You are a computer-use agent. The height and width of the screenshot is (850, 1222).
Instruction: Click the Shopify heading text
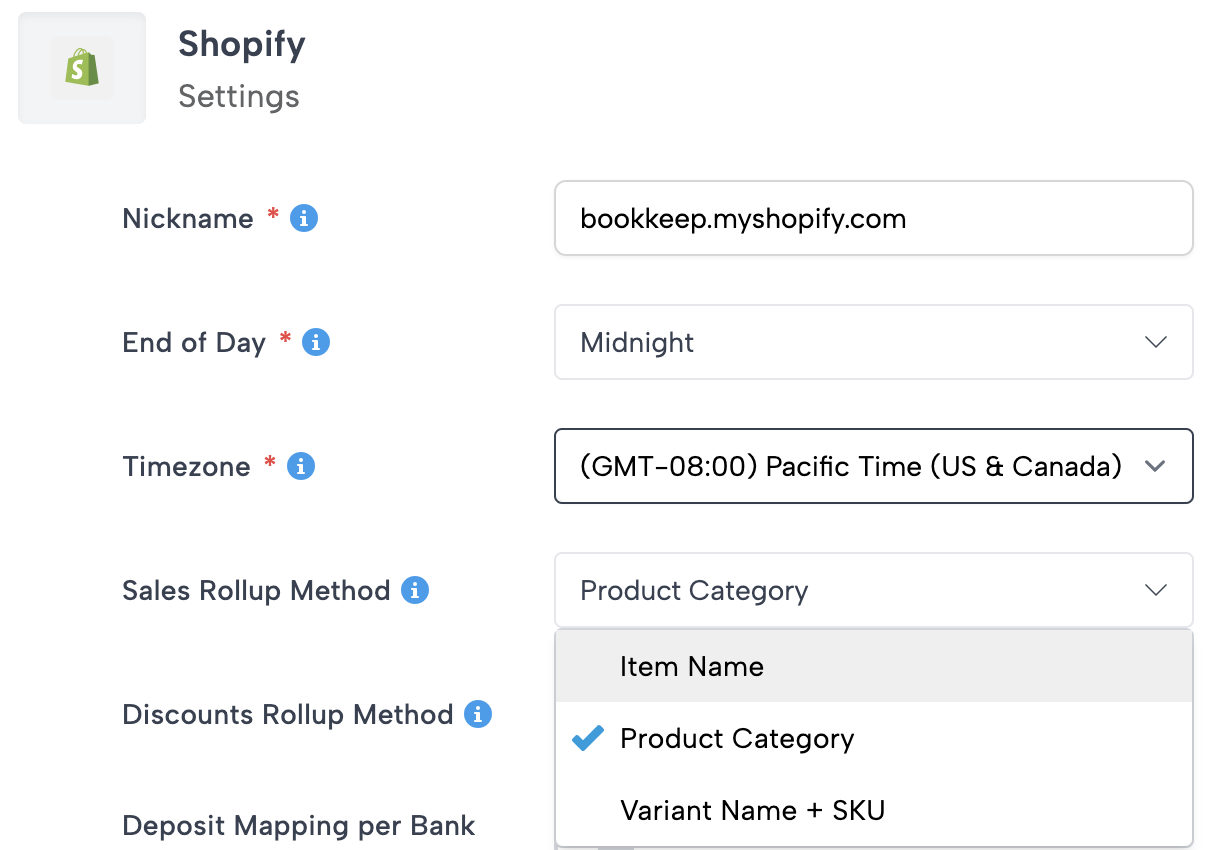(242, 44)
